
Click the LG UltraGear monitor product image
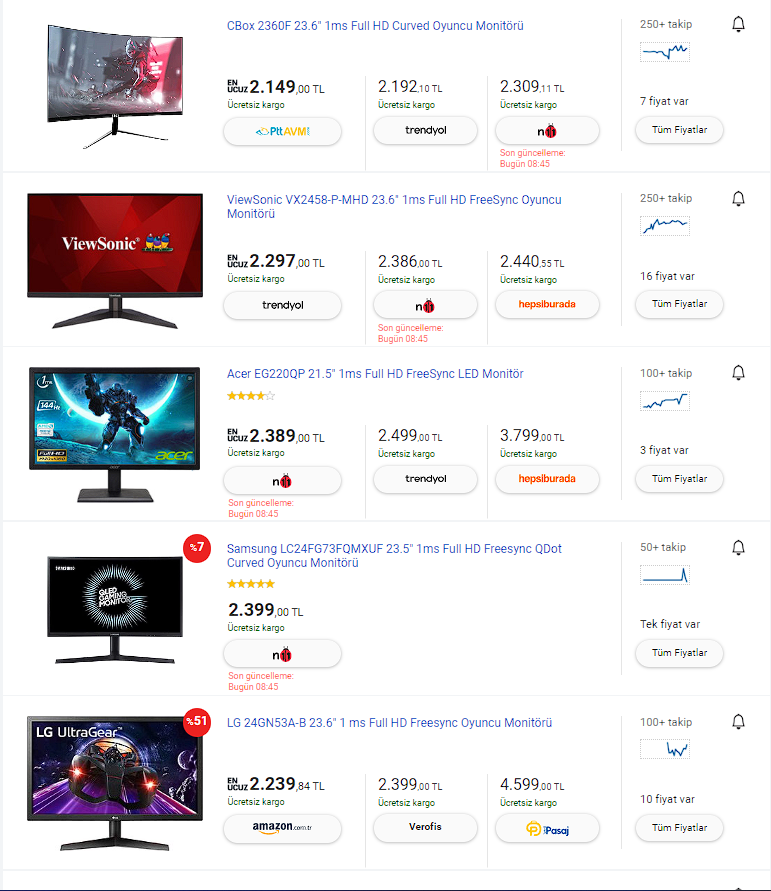(x=115, y=783)
